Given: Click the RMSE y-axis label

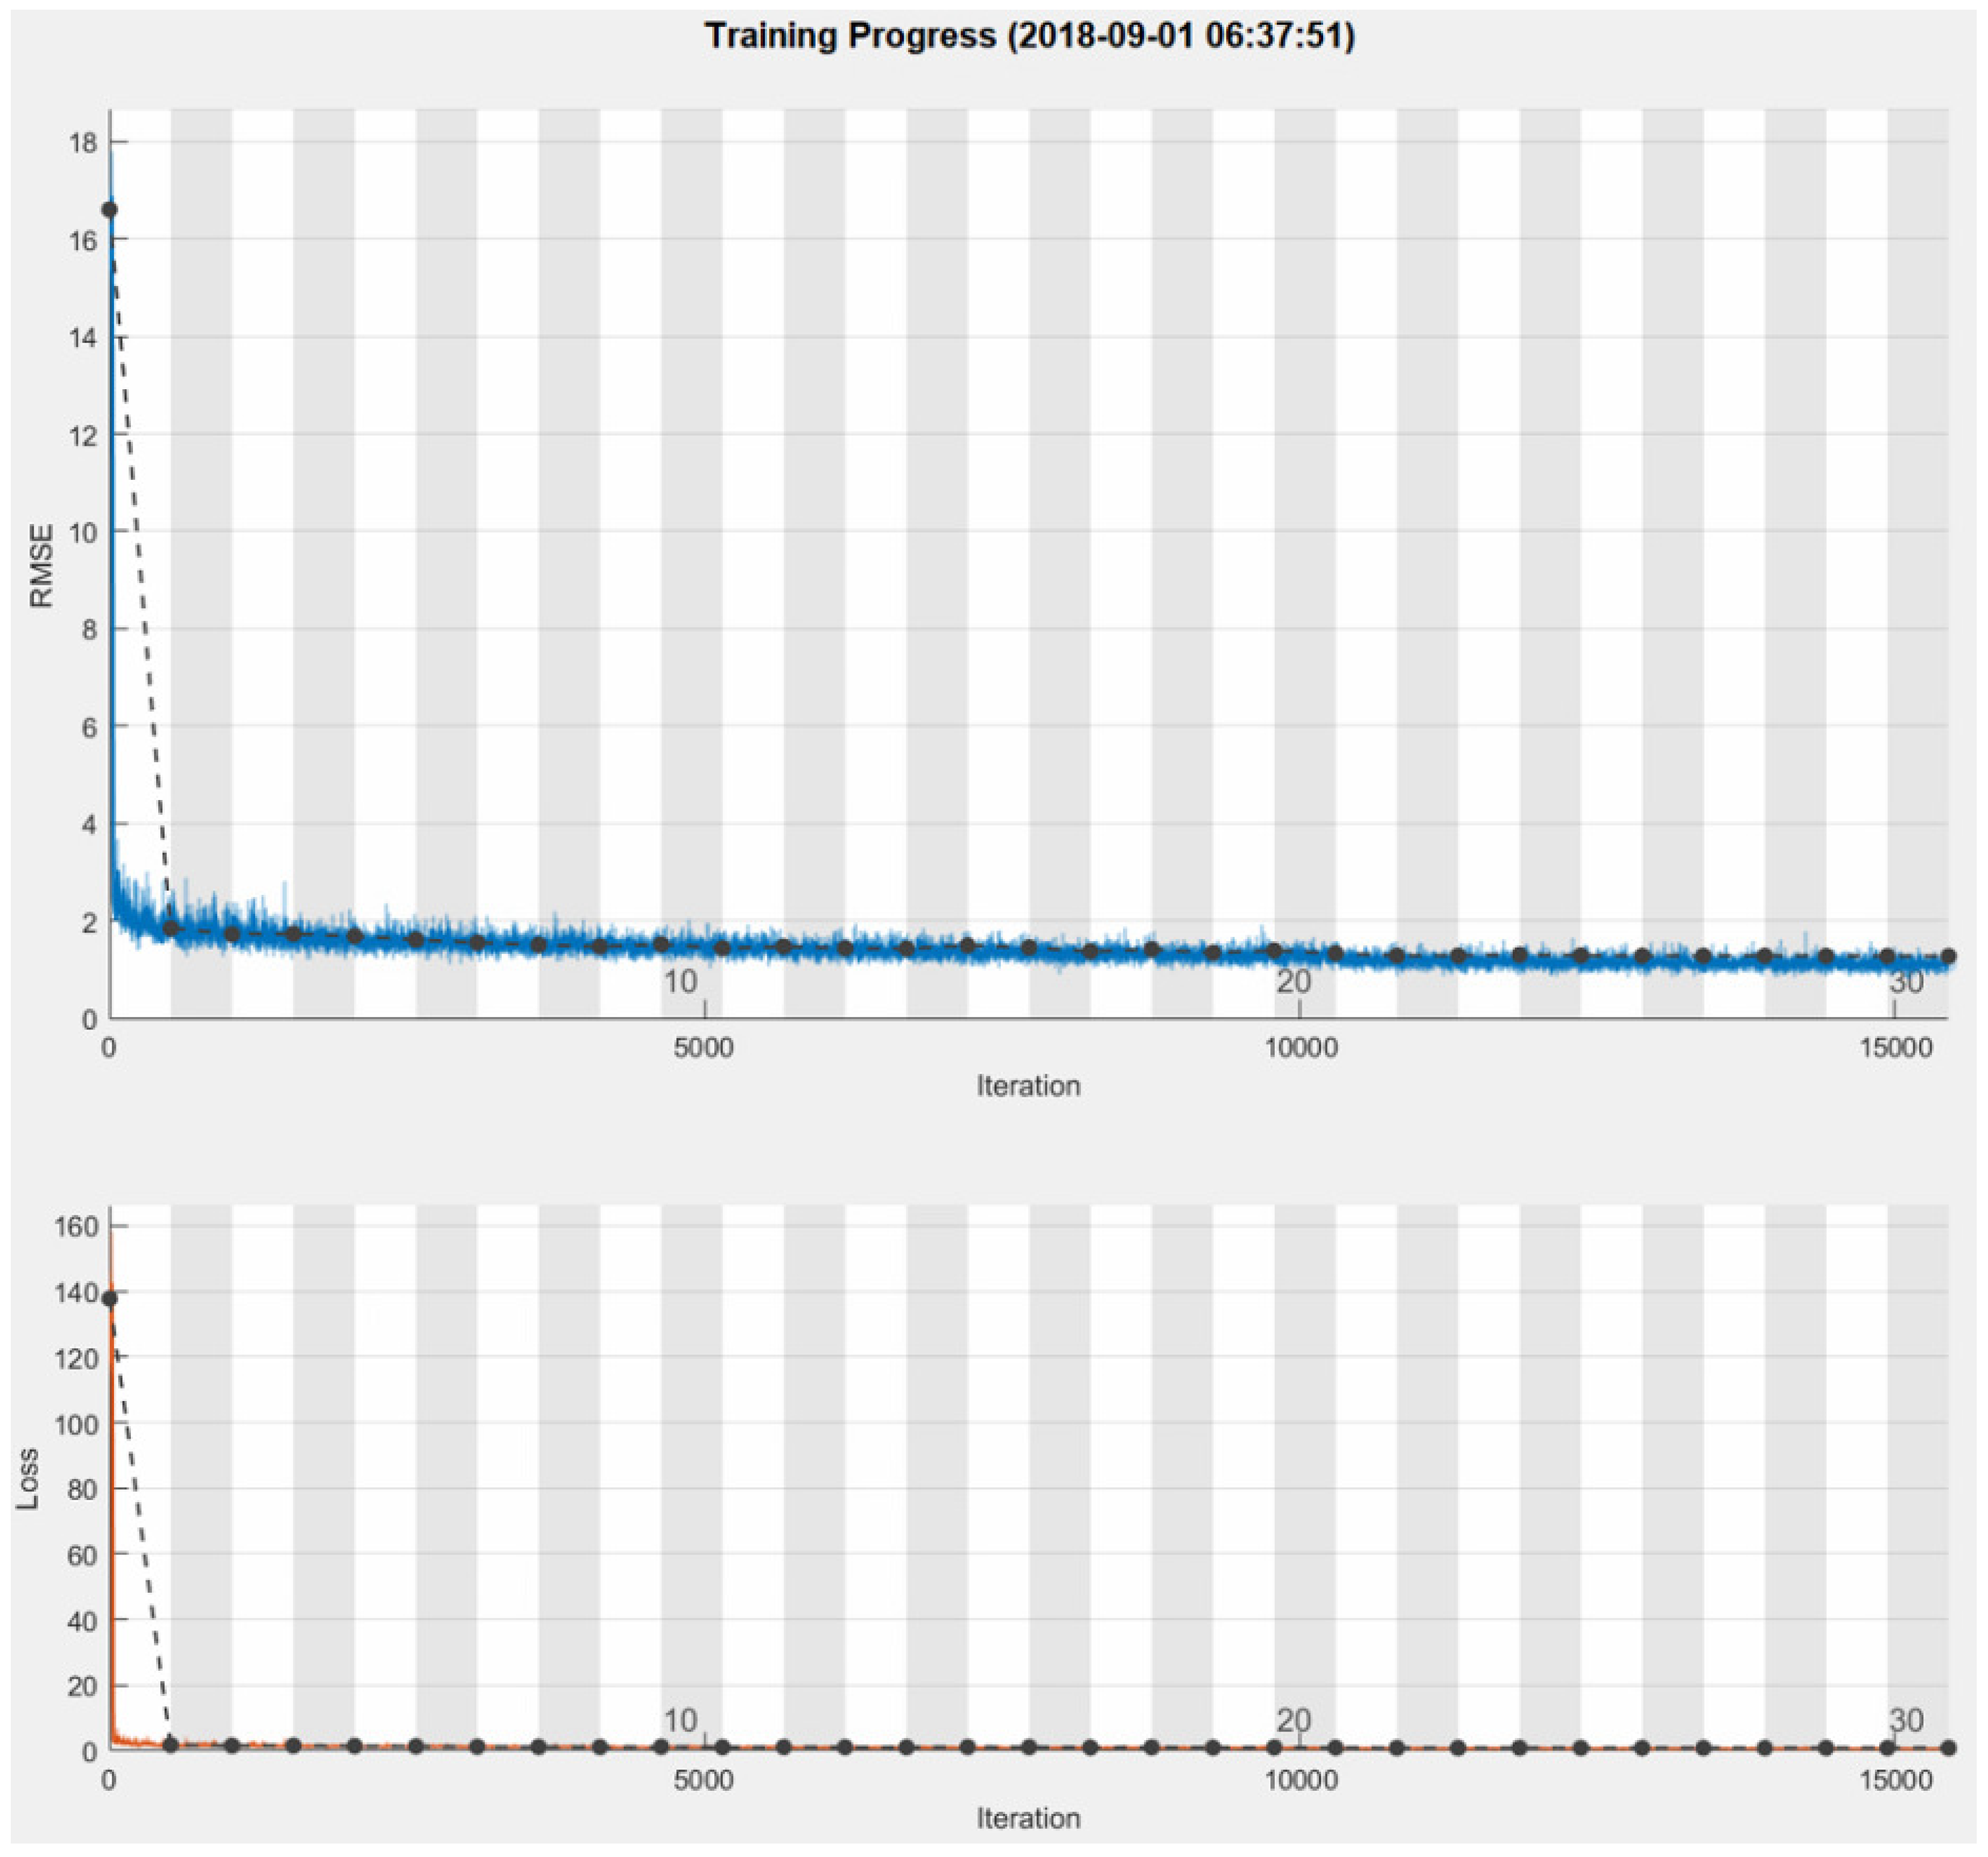Looking at the screenshot, I should [41, 566].
